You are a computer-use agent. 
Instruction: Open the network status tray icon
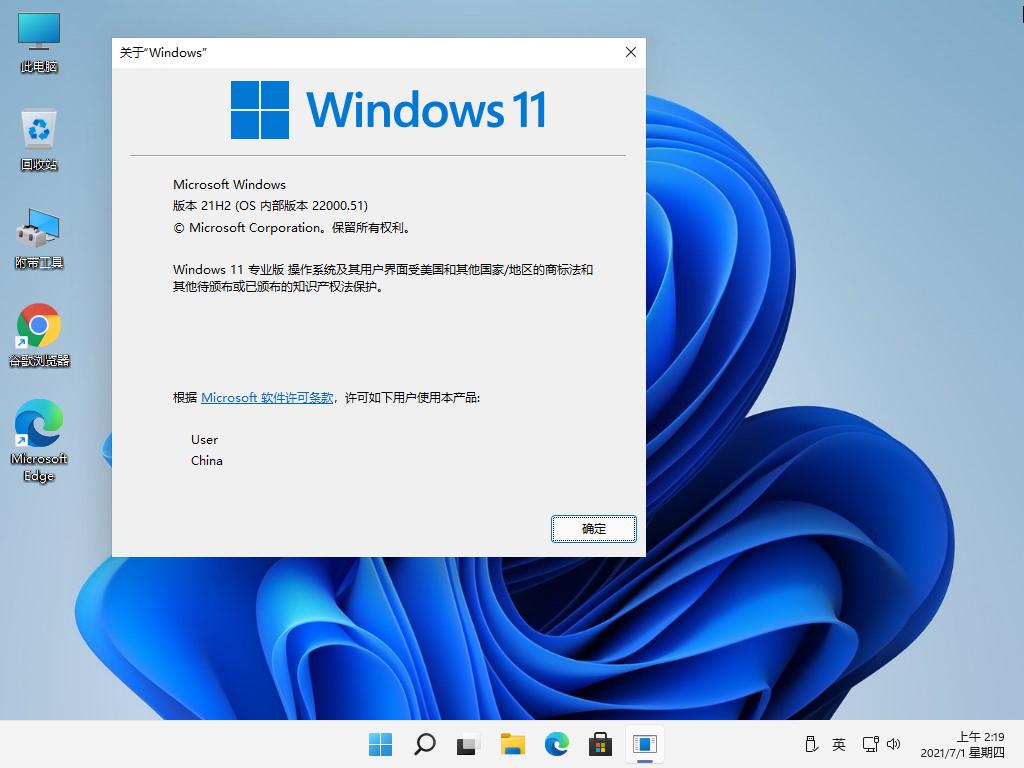point(870,744)
